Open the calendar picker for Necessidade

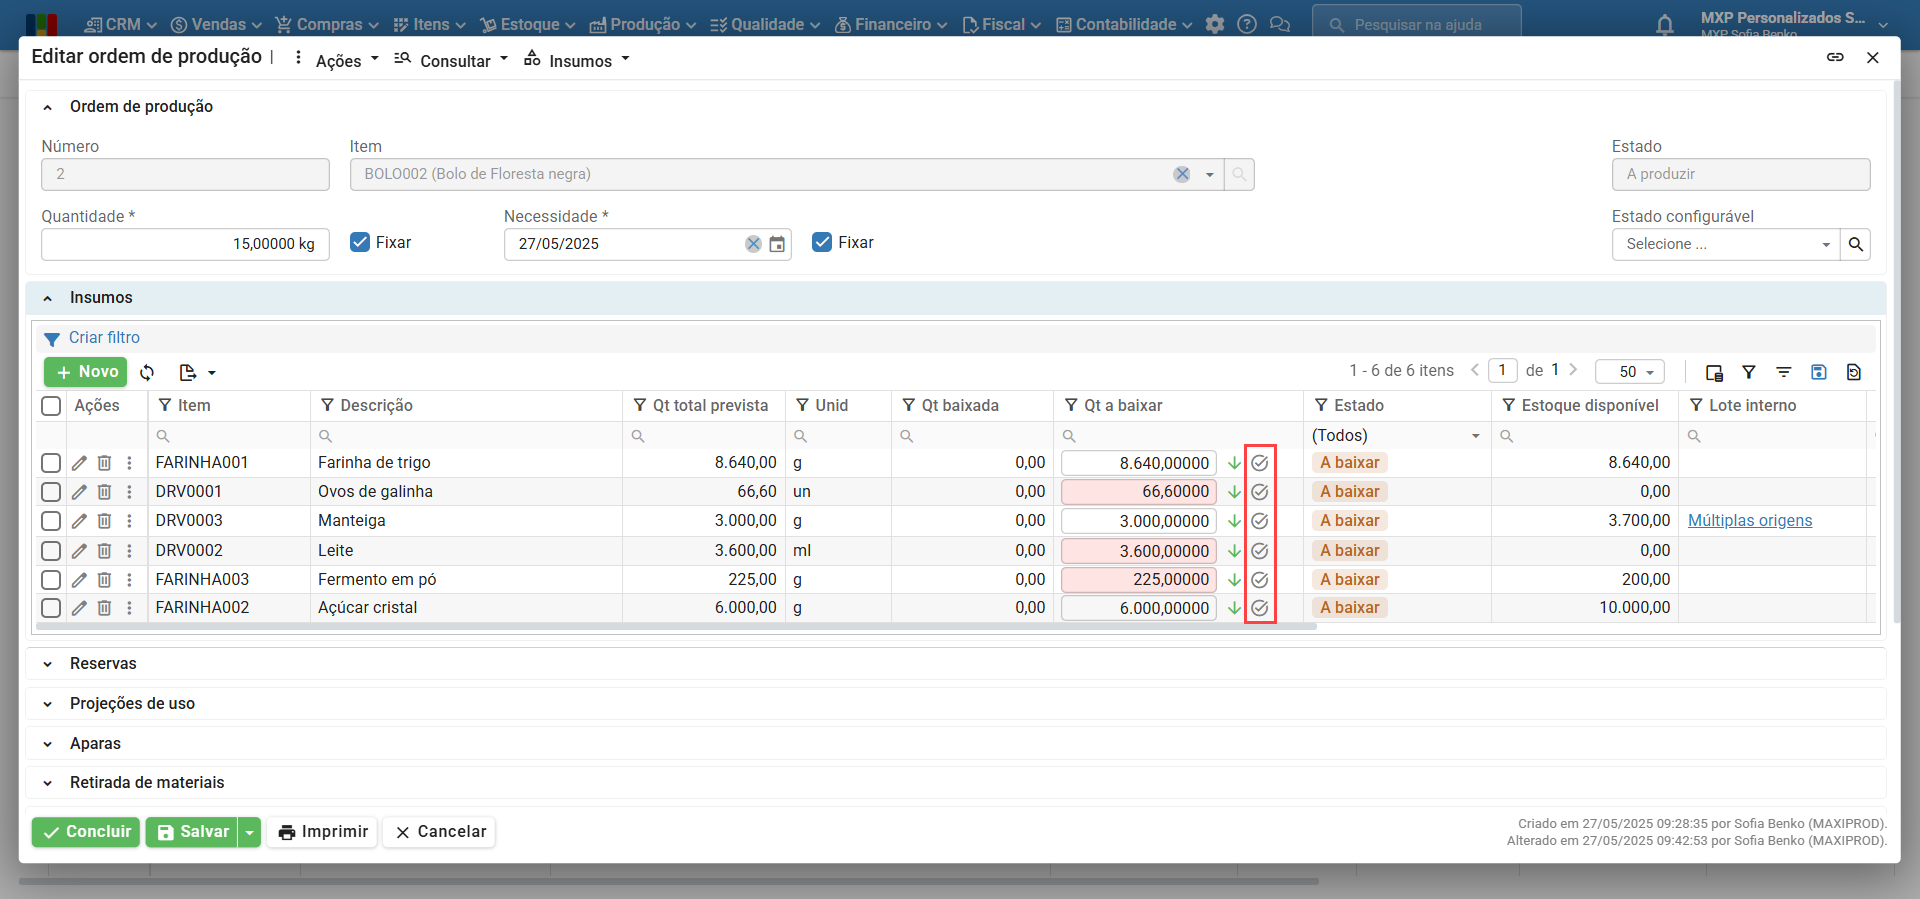pos(777,244)
